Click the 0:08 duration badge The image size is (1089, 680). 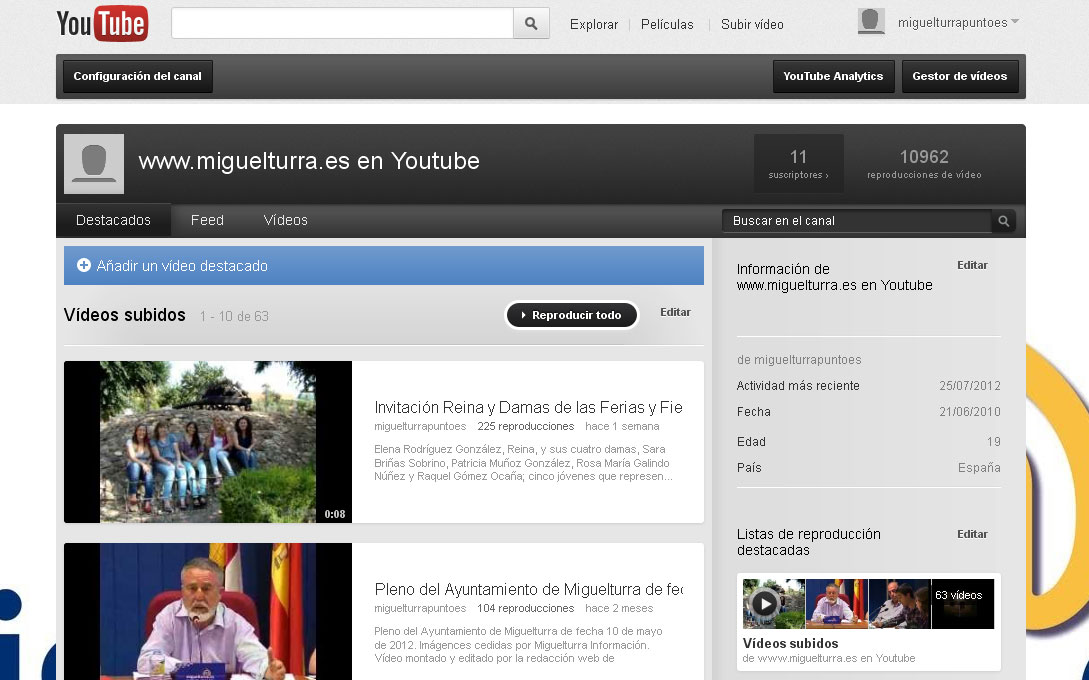tap(335, 515)
